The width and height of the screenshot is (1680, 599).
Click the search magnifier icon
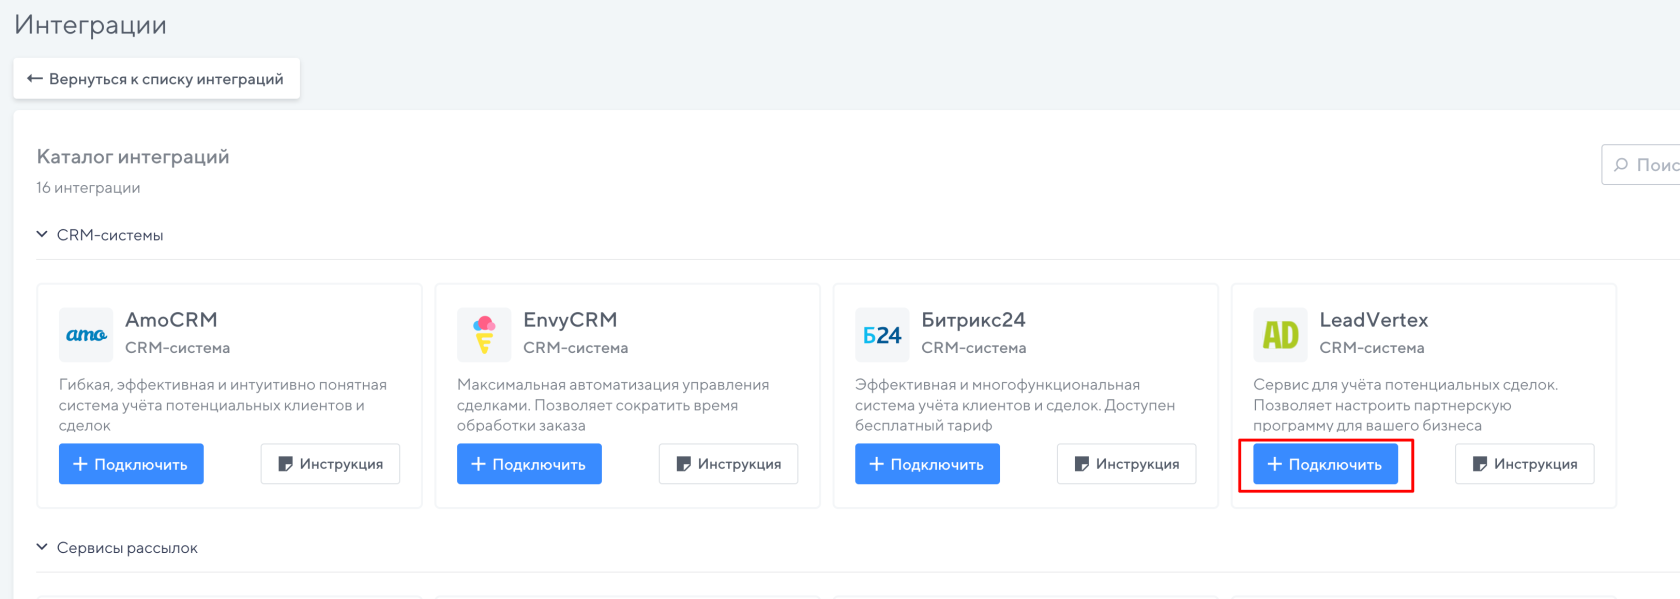(x=1621, y=165)
